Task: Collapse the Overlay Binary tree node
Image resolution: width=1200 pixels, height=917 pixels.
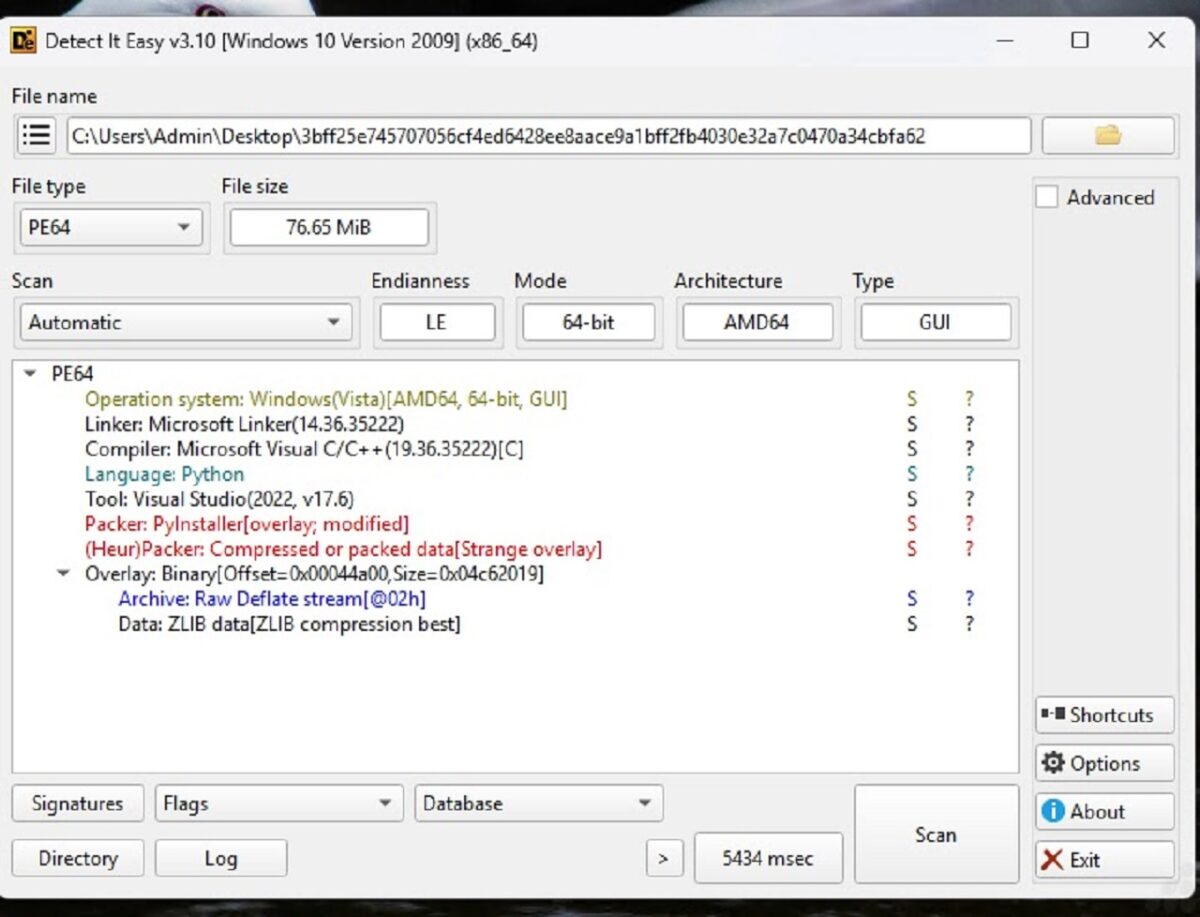Action: [x=63, y=574]
